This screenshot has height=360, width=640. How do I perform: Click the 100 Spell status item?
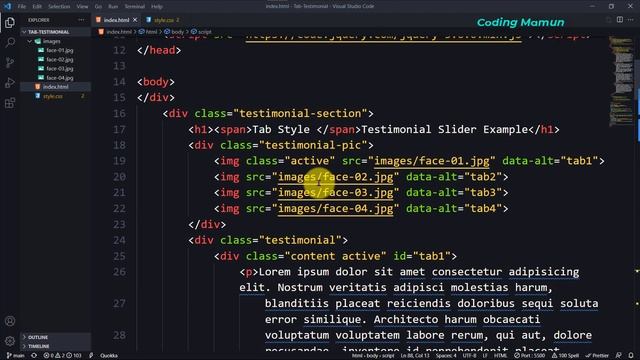565,356
